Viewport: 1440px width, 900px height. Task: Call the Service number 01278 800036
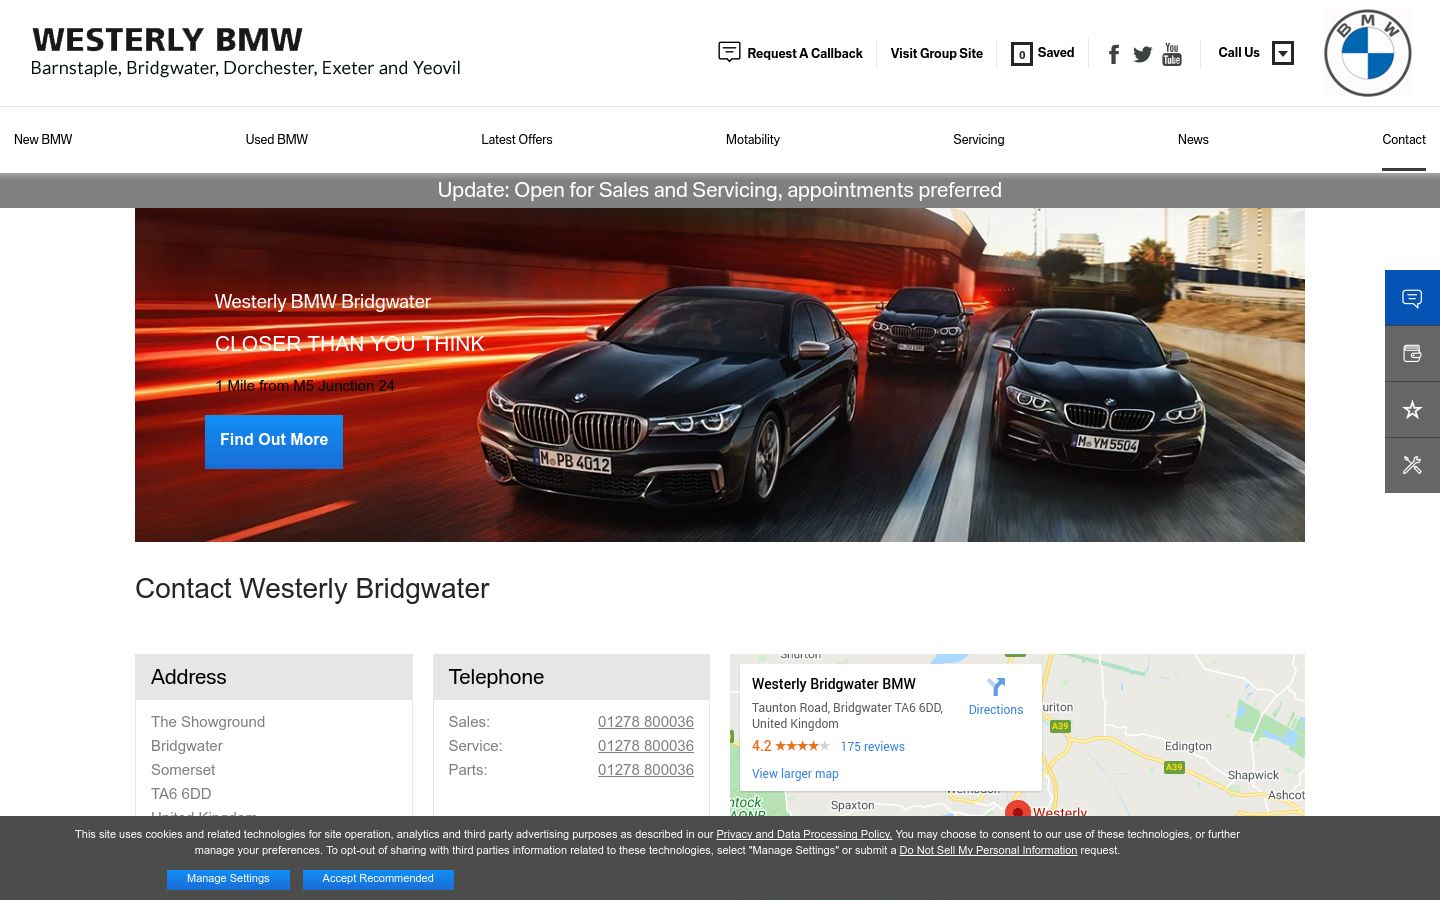(646, 746)
